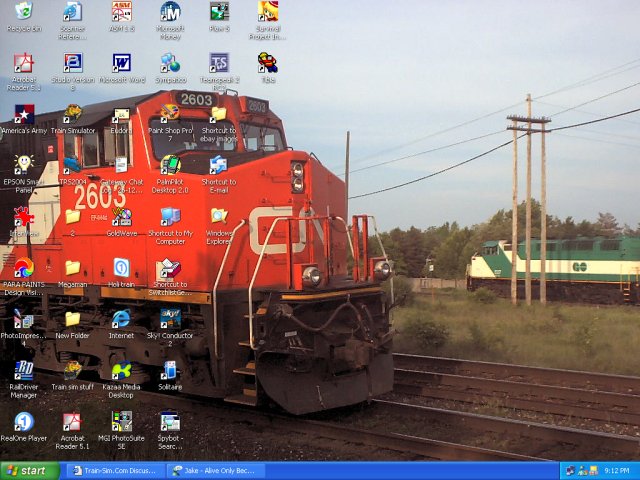Click the 9:12 PM taskbar clock
The height and width of the screenshot is (480, 640).
click(617, 471)
